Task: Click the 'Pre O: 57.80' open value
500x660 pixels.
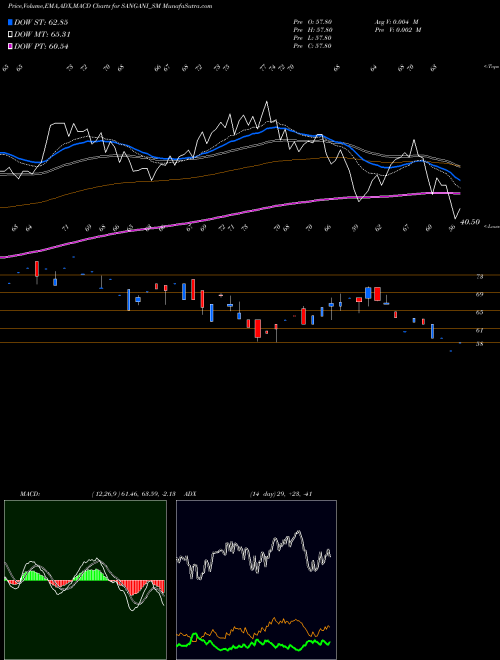Action: [313, 22]
